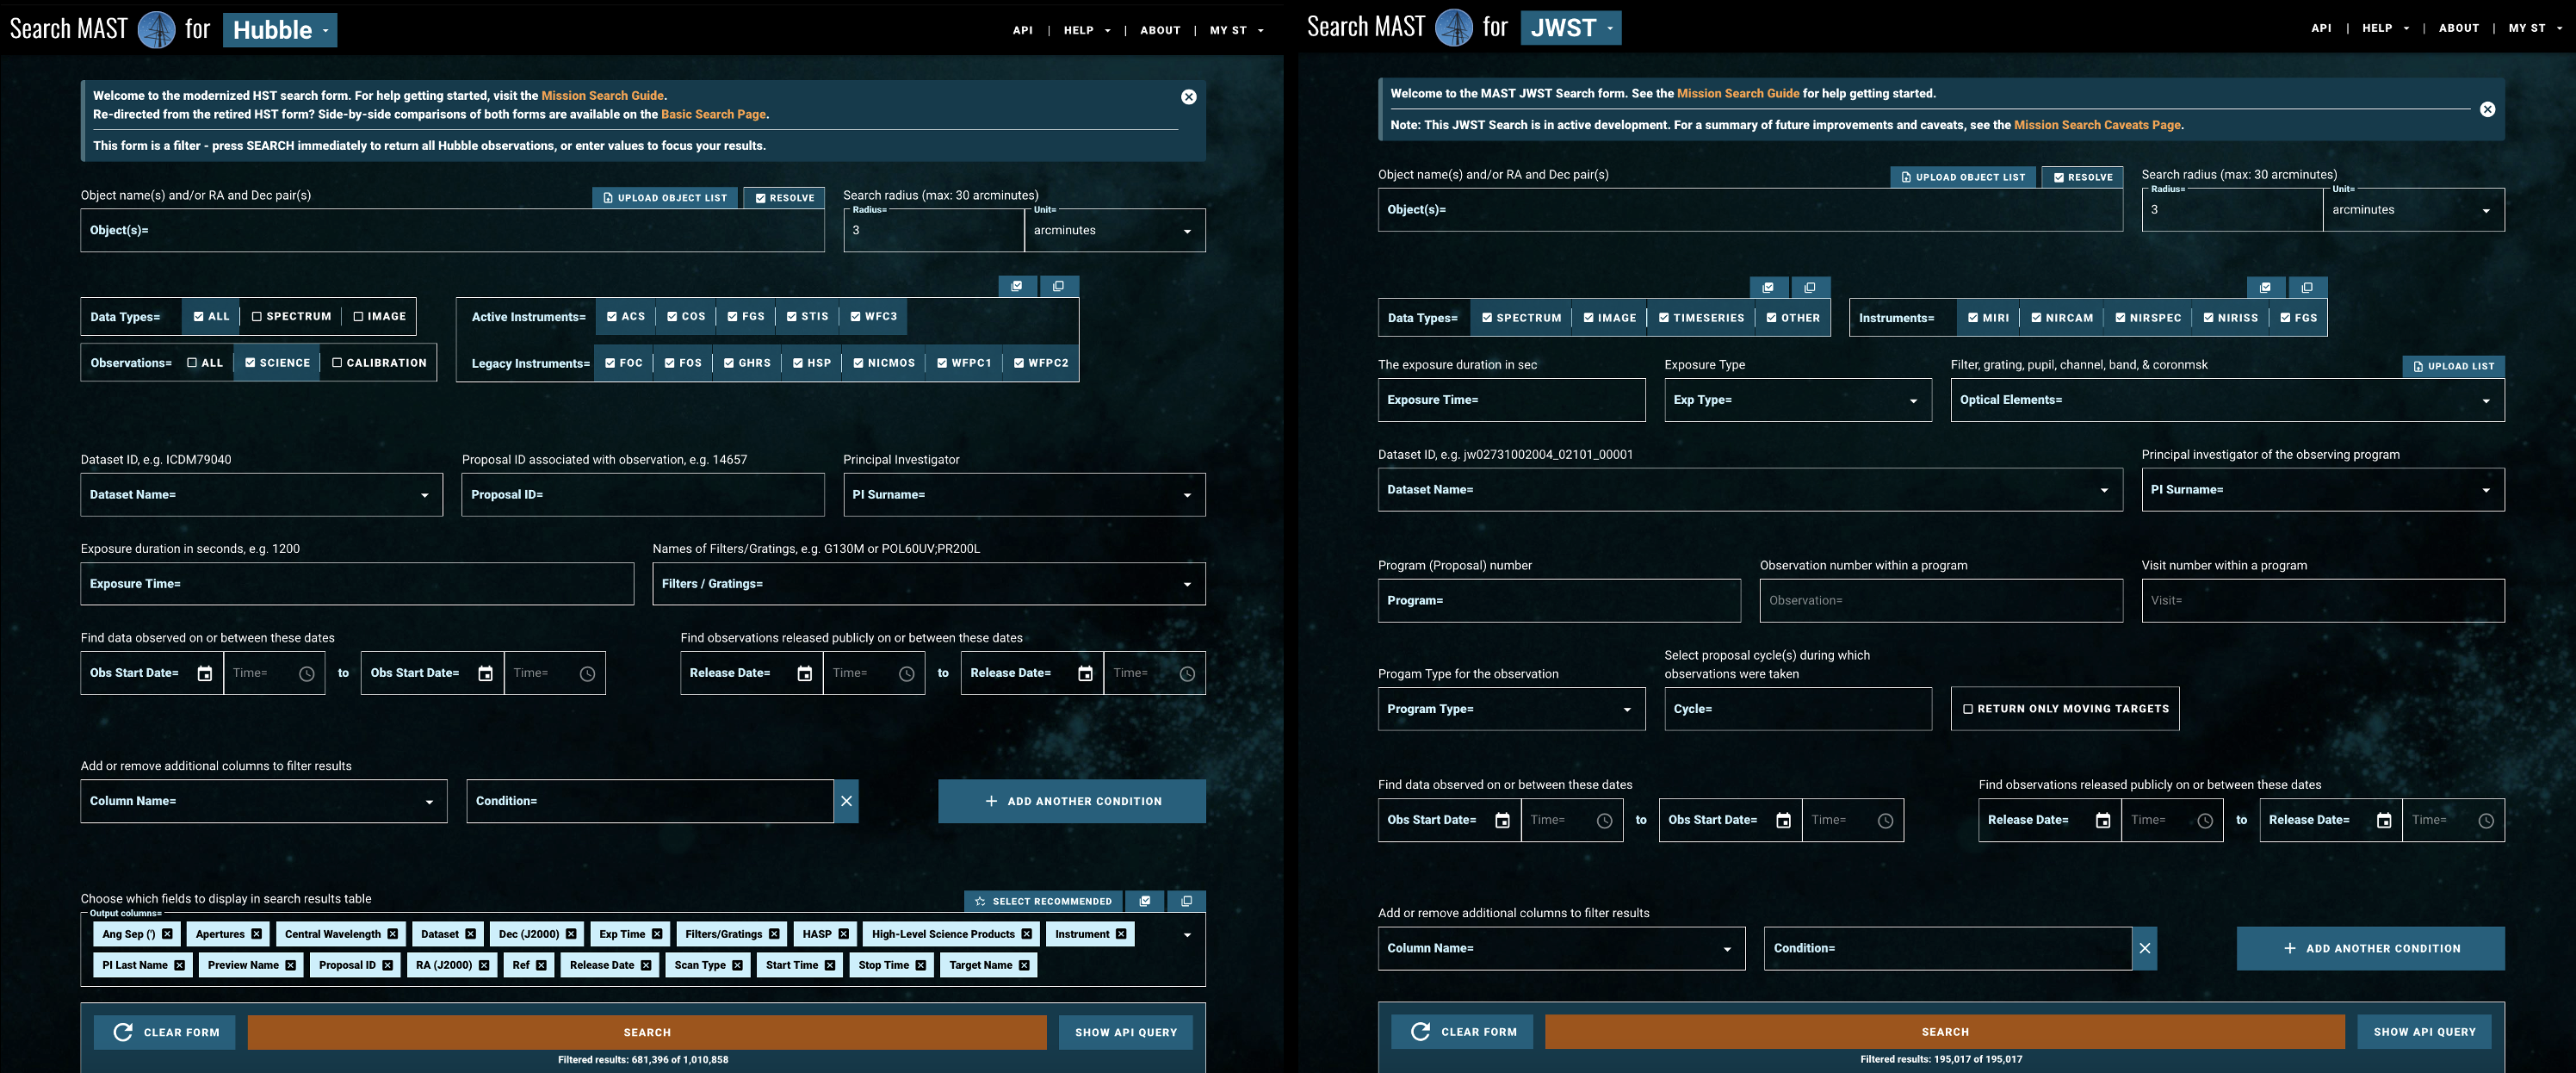Click Hubble ADD ANOTHER CONDITION button
Viewport: 2576px width, 1073px height.
click(x=1071, y=801)
